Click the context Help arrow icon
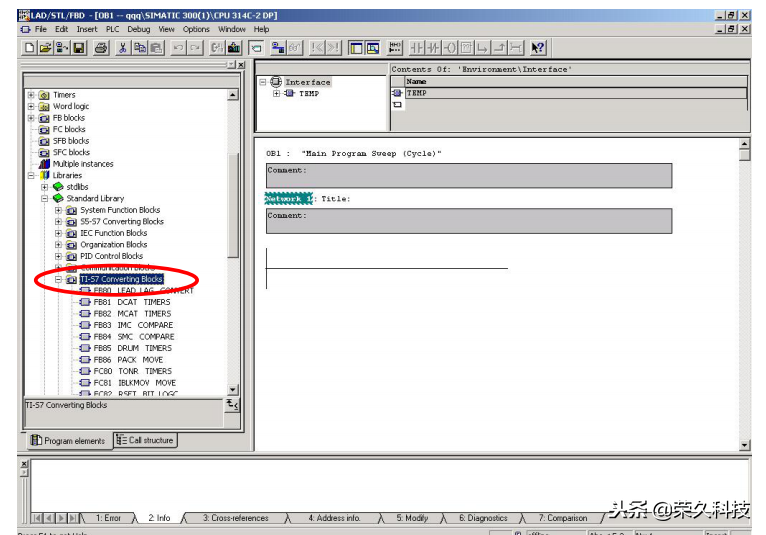 click(538, 48)
